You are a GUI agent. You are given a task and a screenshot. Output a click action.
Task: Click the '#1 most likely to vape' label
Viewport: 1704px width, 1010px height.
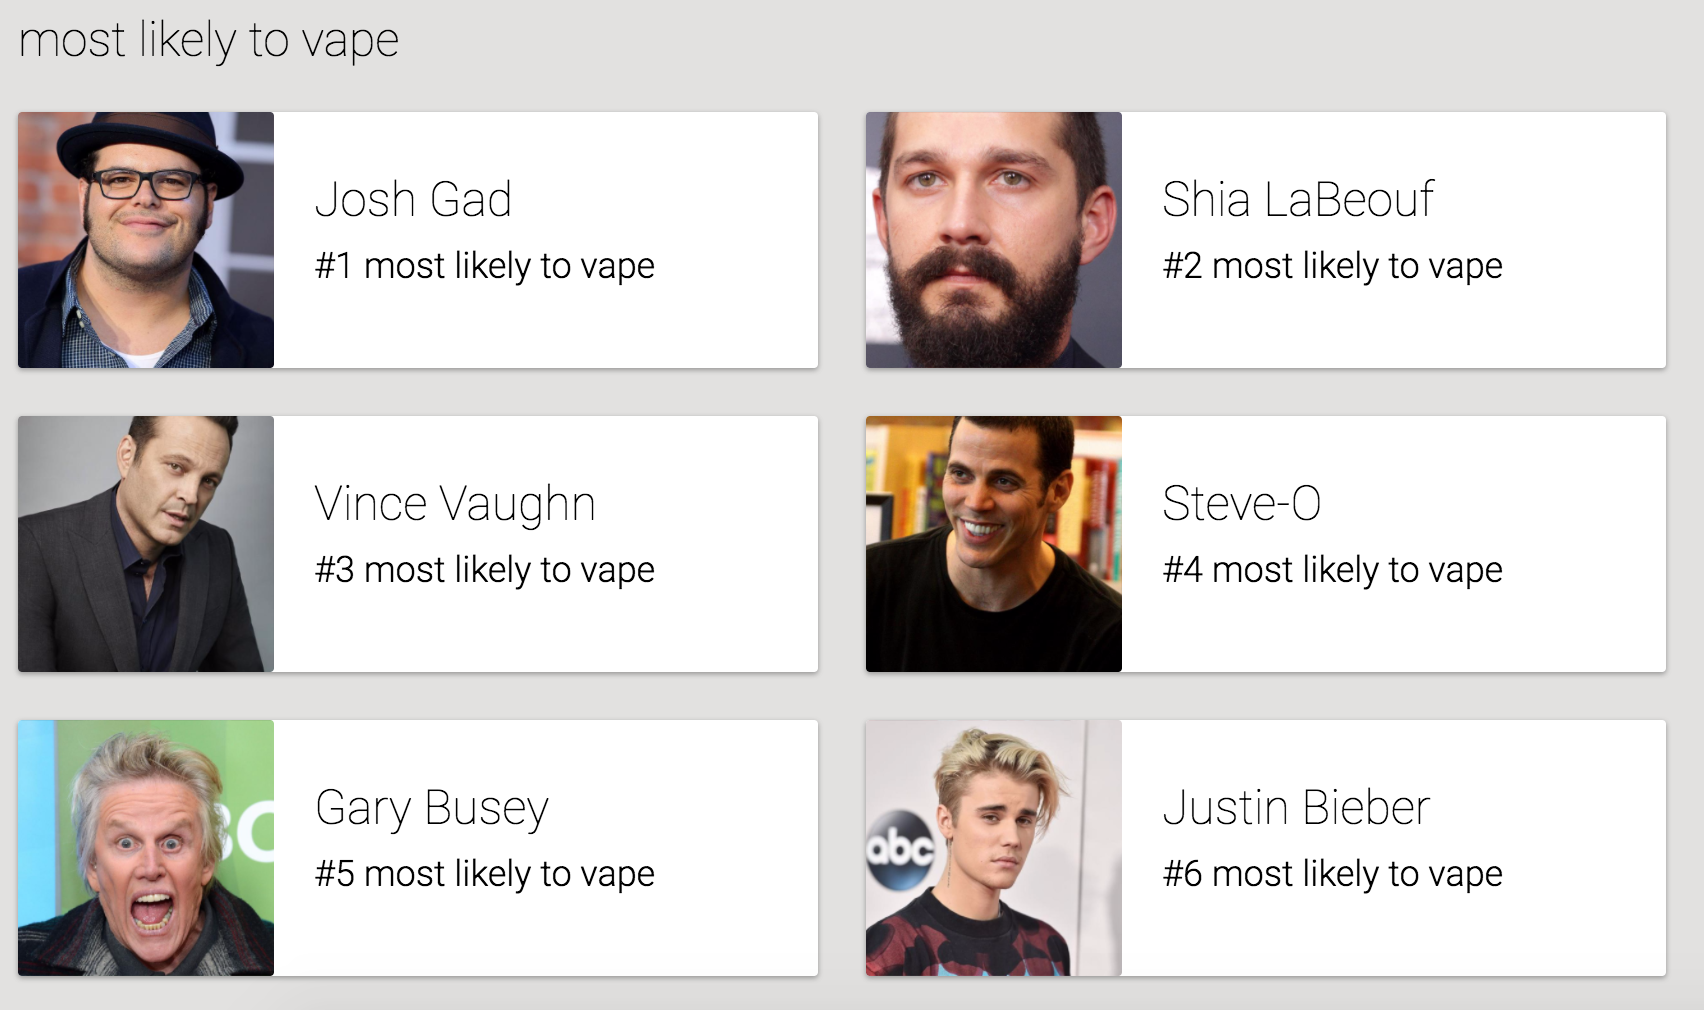[x=485, y=266]
